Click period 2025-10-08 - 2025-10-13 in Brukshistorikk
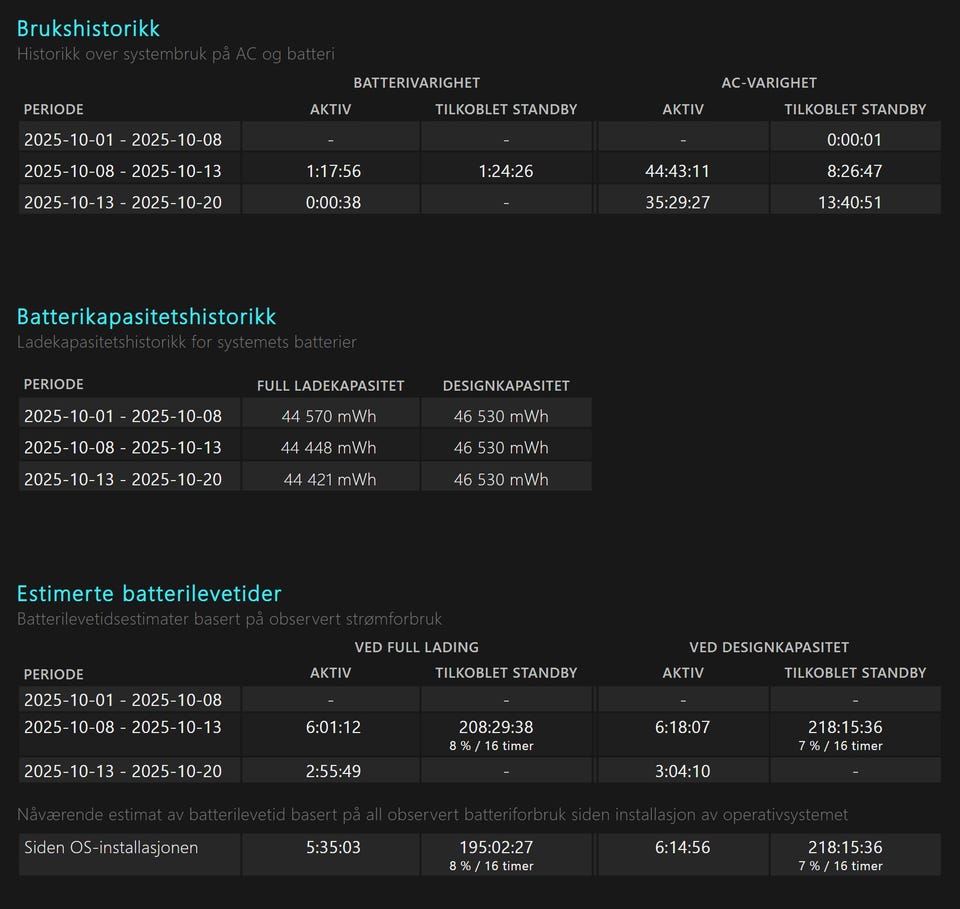The width and height of the screenshot is (960, 909). click(122, 171)
